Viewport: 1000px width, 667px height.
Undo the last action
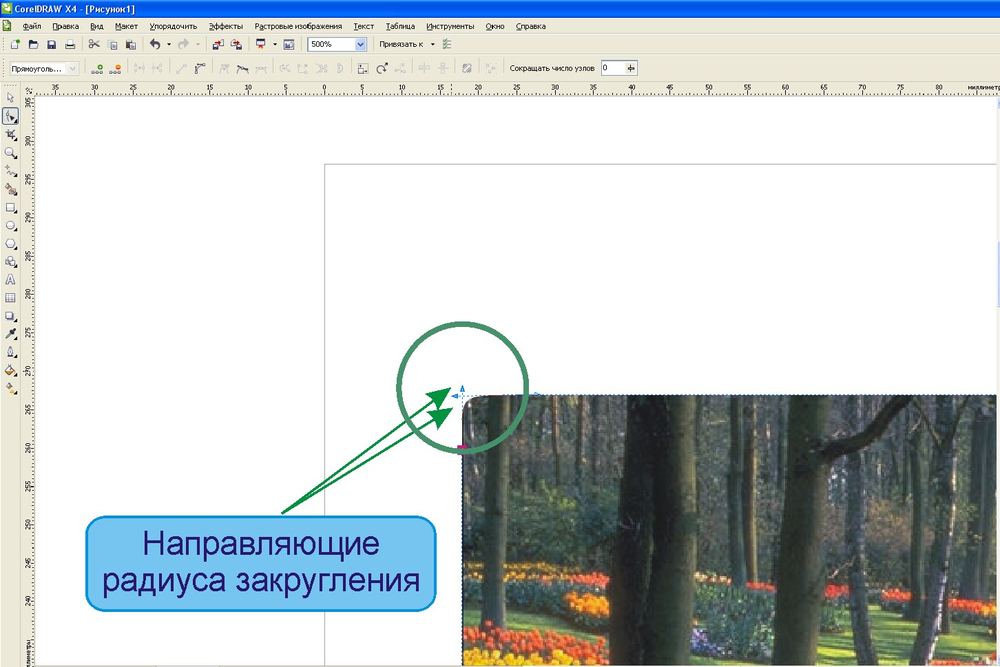pyautogui.click(x=155, y=44)
